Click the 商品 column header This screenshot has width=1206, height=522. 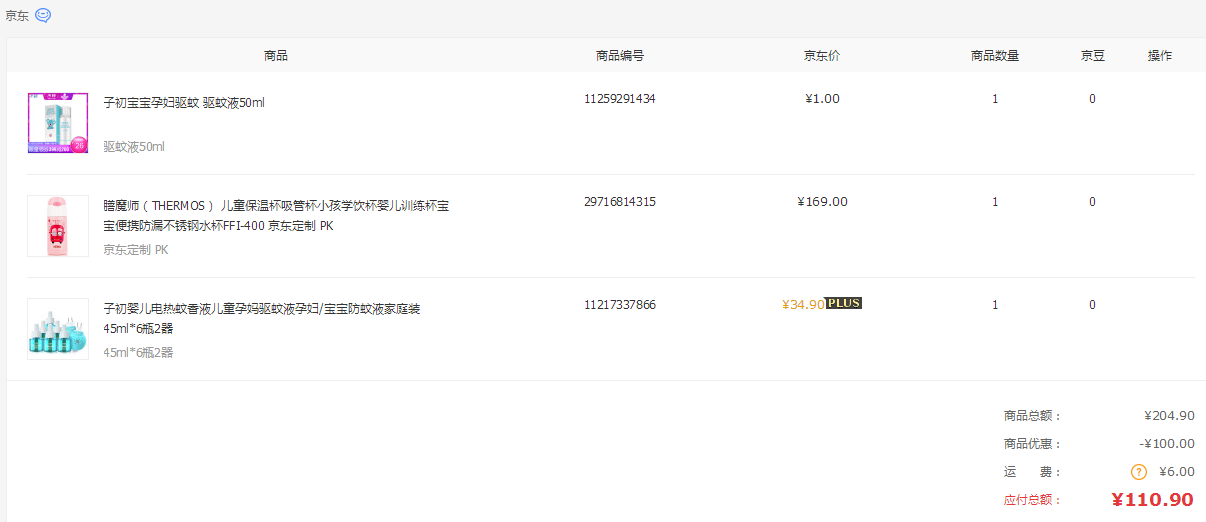point(276,56)
